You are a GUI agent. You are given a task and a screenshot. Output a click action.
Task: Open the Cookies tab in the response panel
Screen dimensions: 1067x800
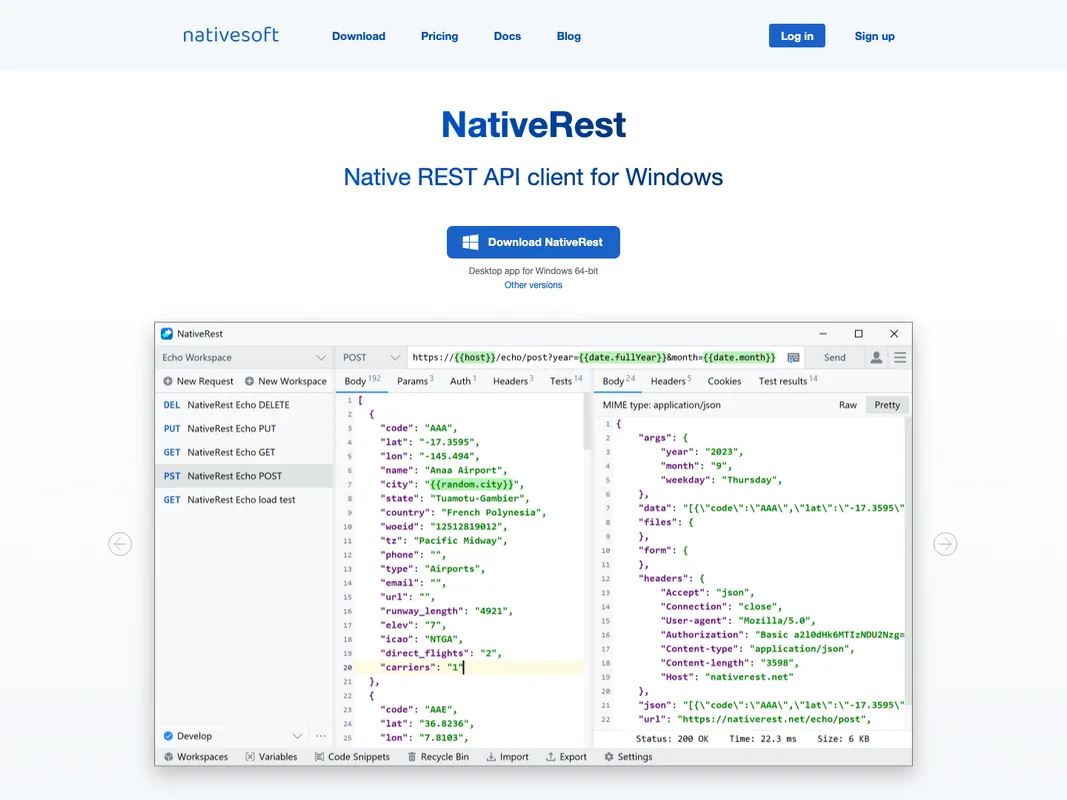pyautogui.click(x=724, y=381)
